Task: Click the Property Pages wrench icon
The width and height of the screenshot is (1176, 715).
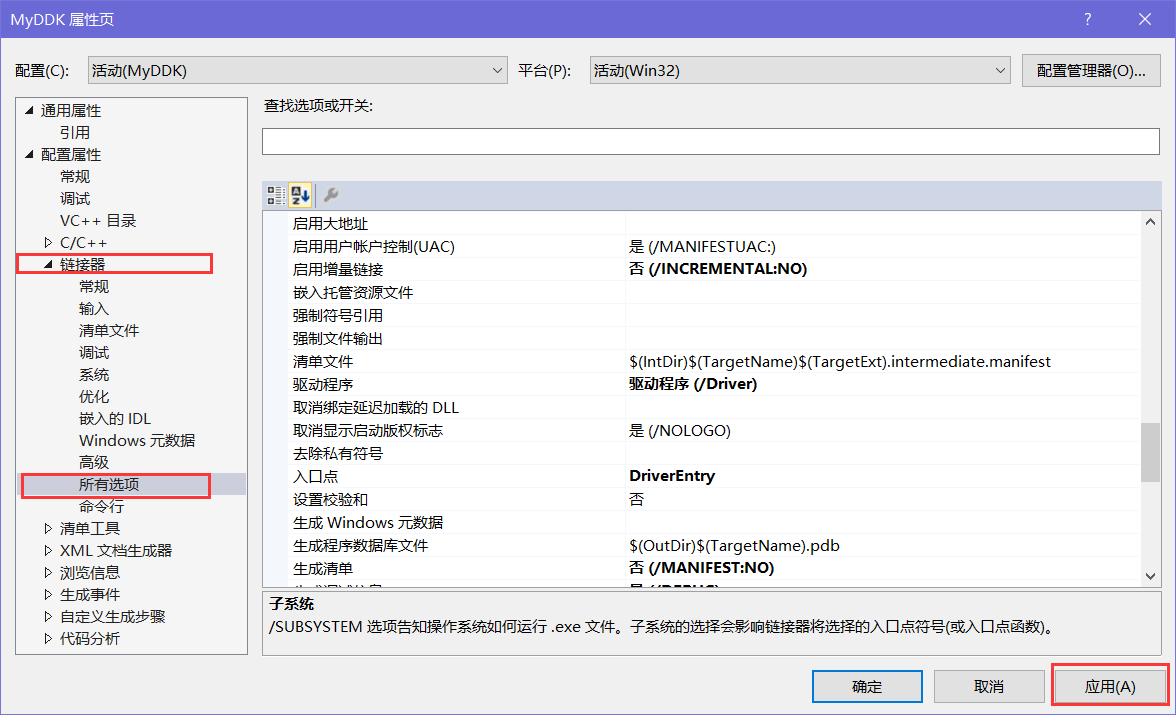Action: pyautogui.click(x=331, y=196)
